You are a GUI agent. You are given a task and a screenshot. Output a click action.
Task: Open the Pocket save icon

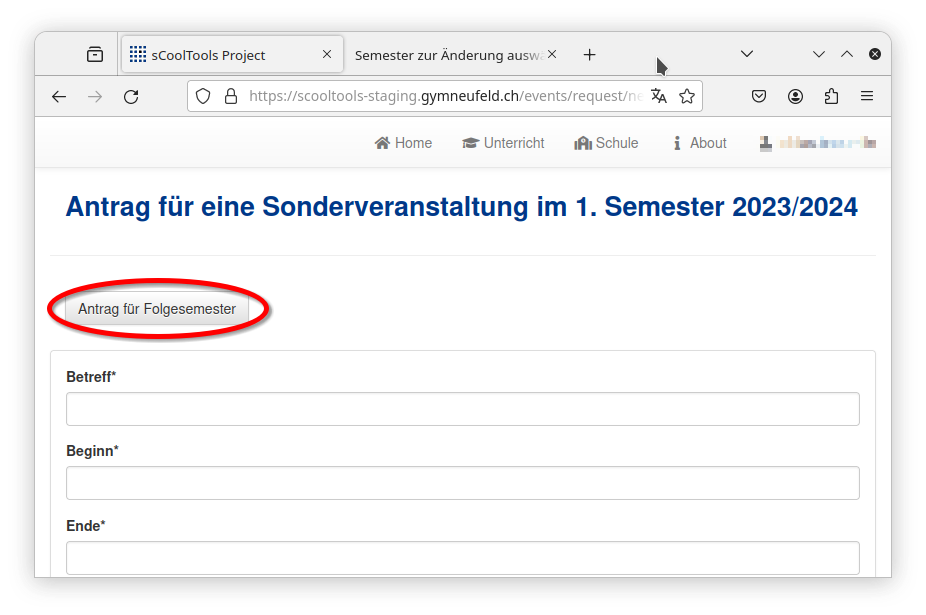(x=759, y=97)
